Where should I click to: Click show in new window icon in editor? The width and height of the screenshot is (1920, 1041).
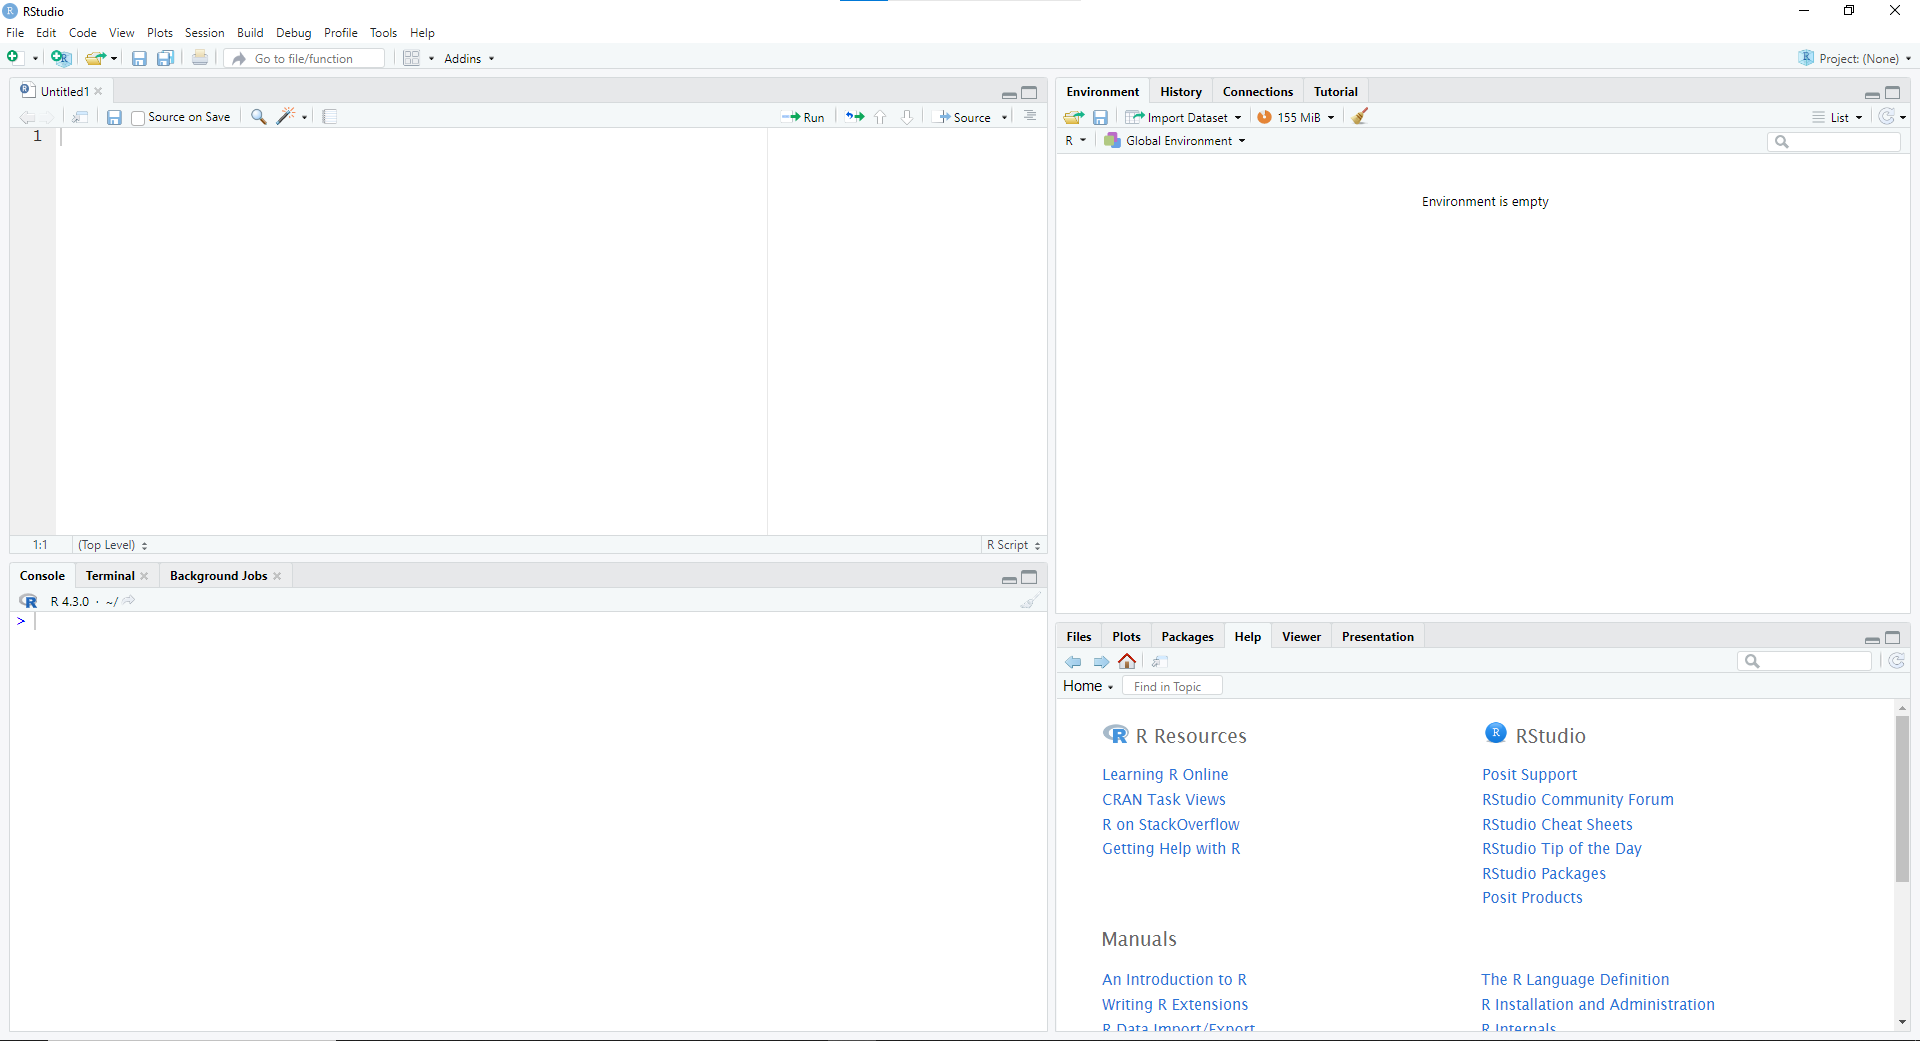point(80,117)
